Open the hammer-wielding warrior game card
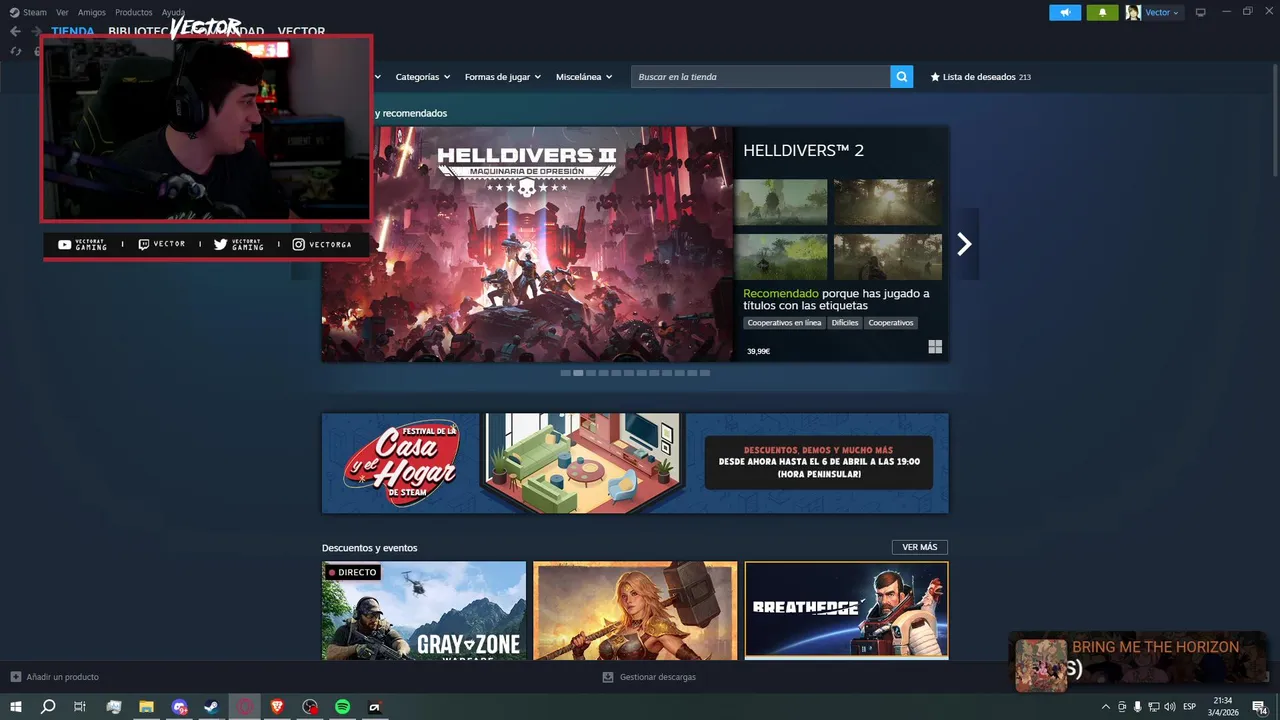This screenshot has width=1280, height=720. pyautogui.click(x=635, y=611)
